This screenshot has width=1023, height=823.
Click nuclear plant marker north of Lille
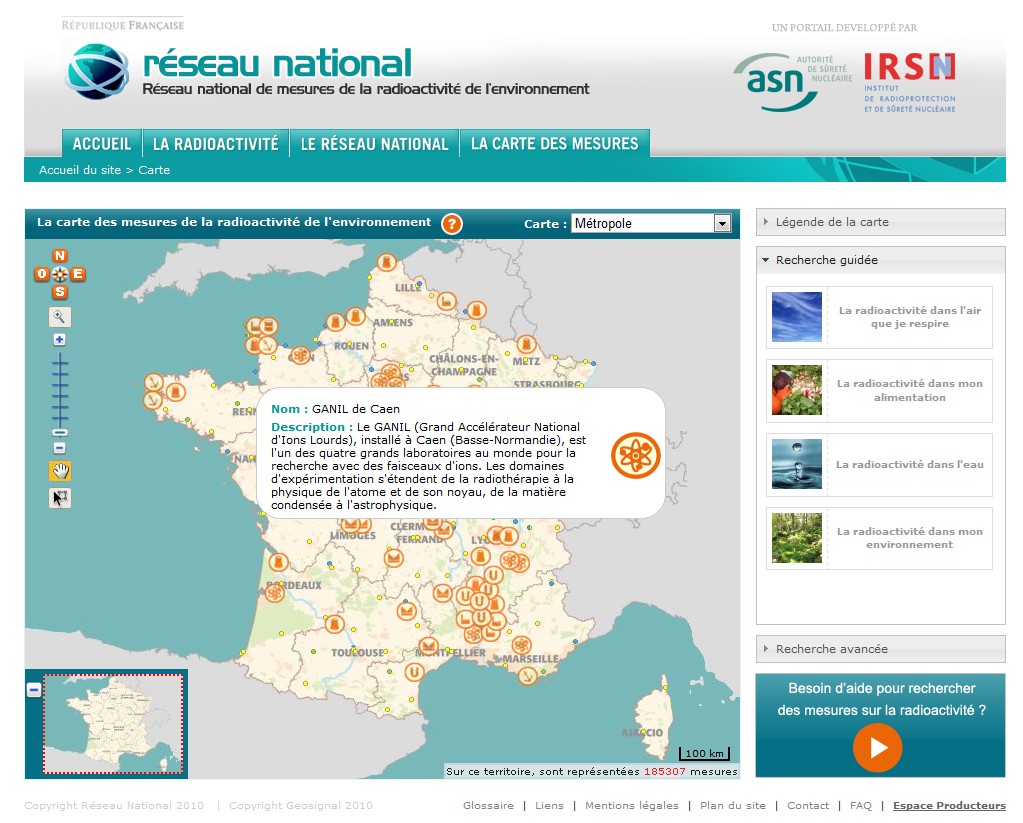click(386, 263)
